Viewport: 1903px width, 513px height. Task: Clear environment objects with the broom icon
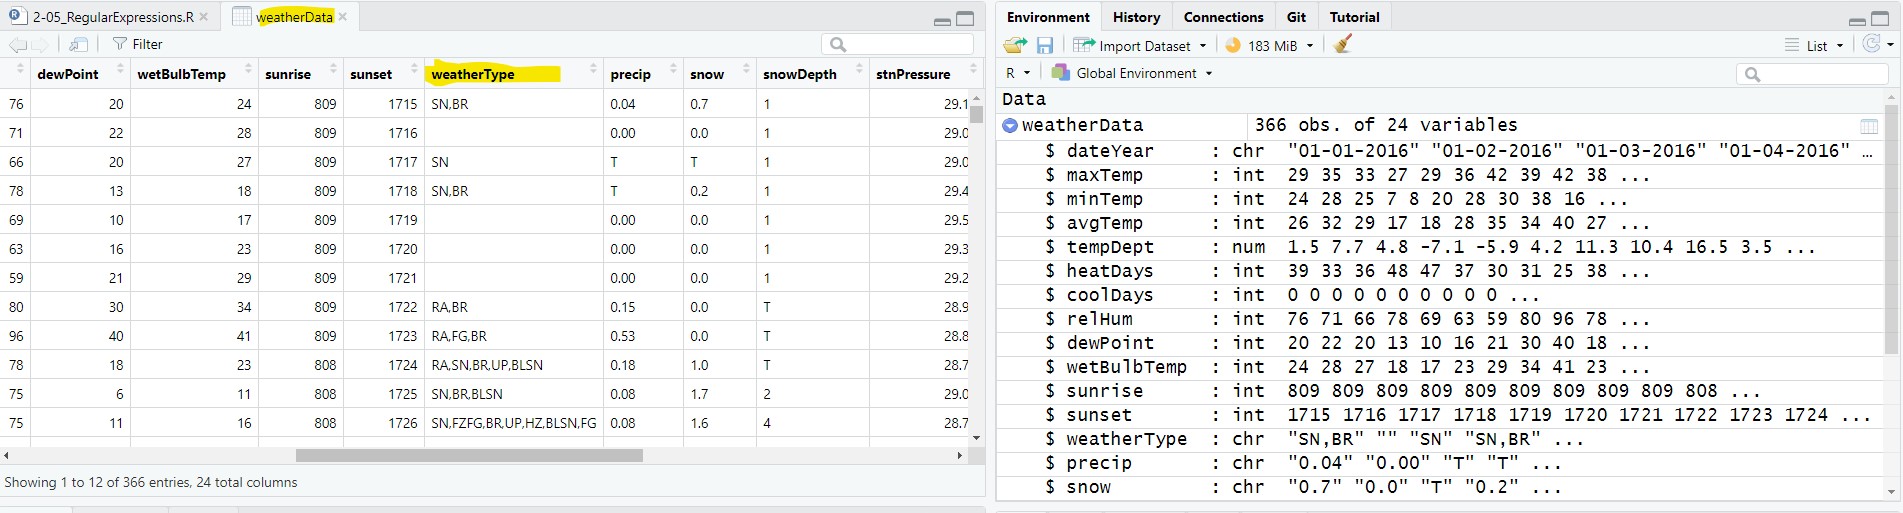pos(1343,44)
